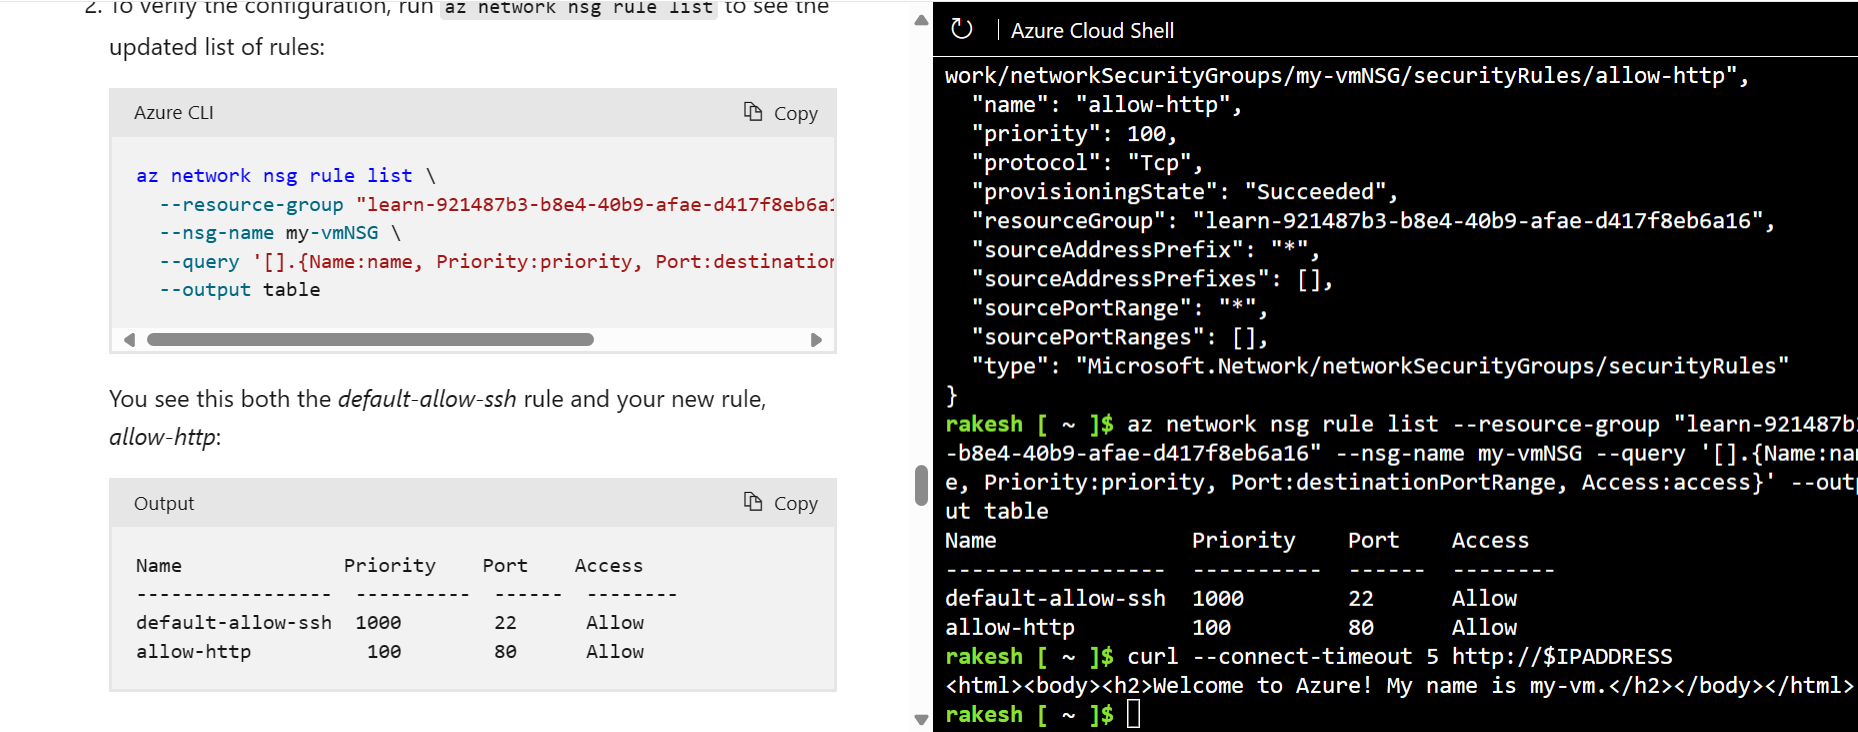The width and height of the screenshot is (1858, 732).
Task: Click '"sourcePortRange": "*"' terminal line
Action: point(1120,308)
